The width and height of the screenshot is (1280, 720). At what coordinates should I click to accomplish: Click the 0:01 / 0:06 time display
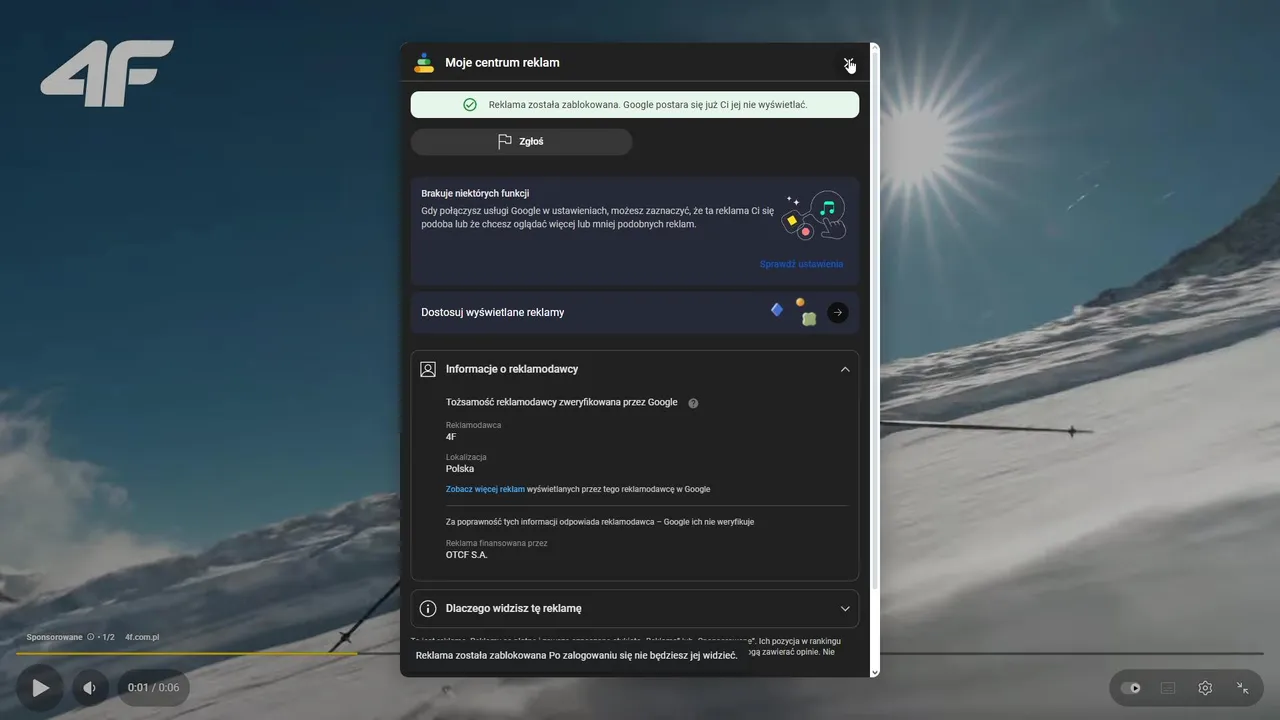tap(153, 688)
